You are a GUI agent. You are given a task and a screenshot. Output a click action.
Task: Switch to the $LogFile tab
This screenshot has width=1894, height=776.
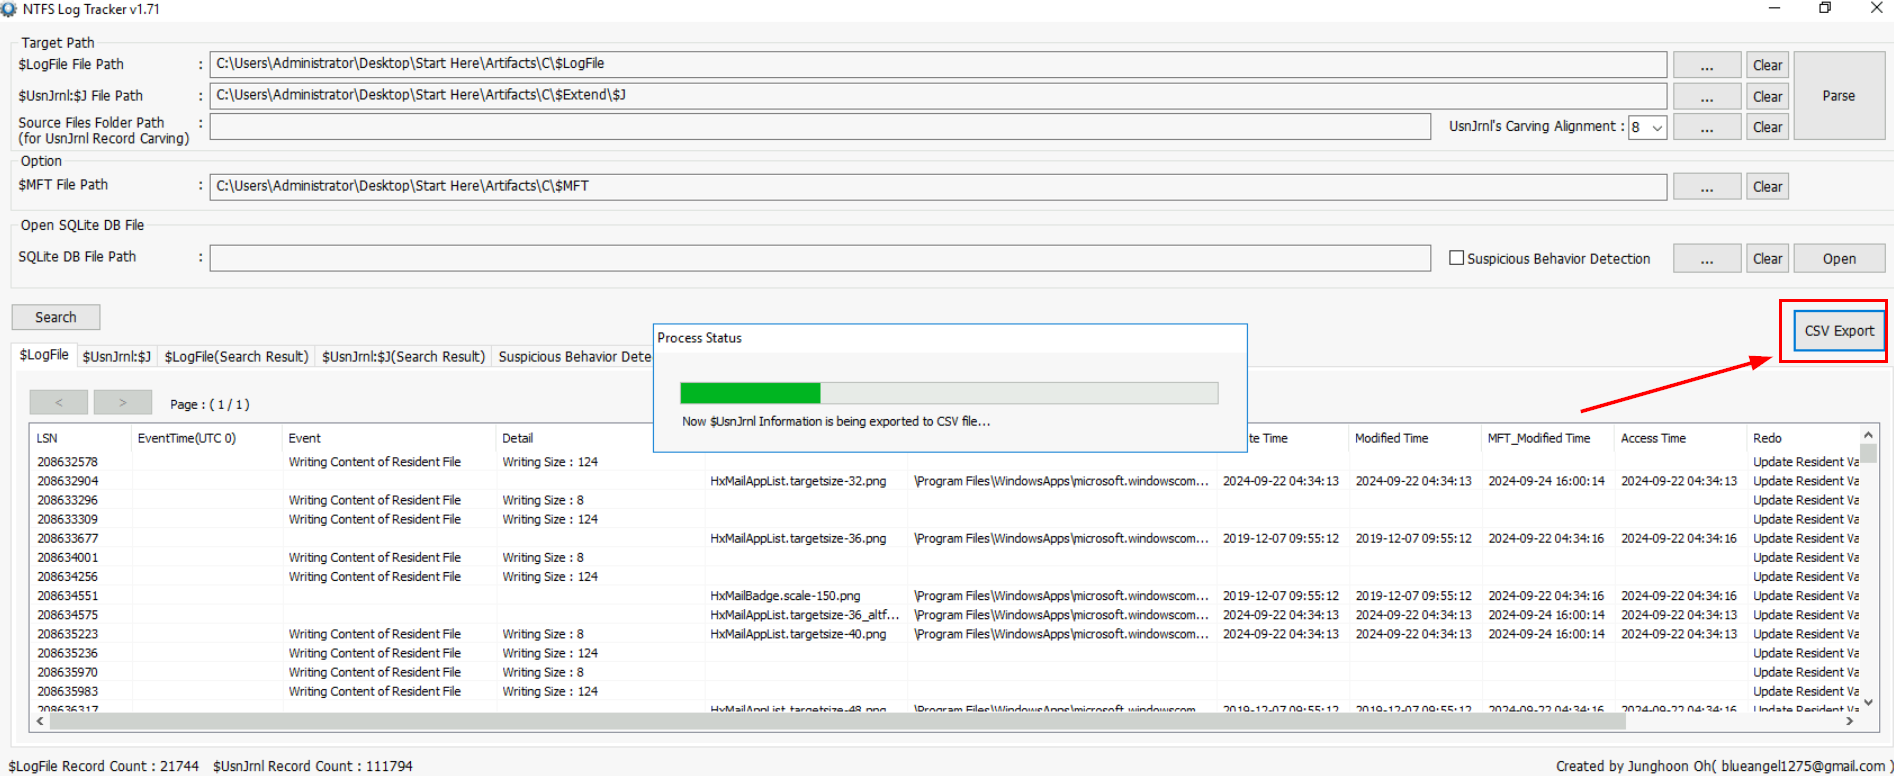coord(44,355)
